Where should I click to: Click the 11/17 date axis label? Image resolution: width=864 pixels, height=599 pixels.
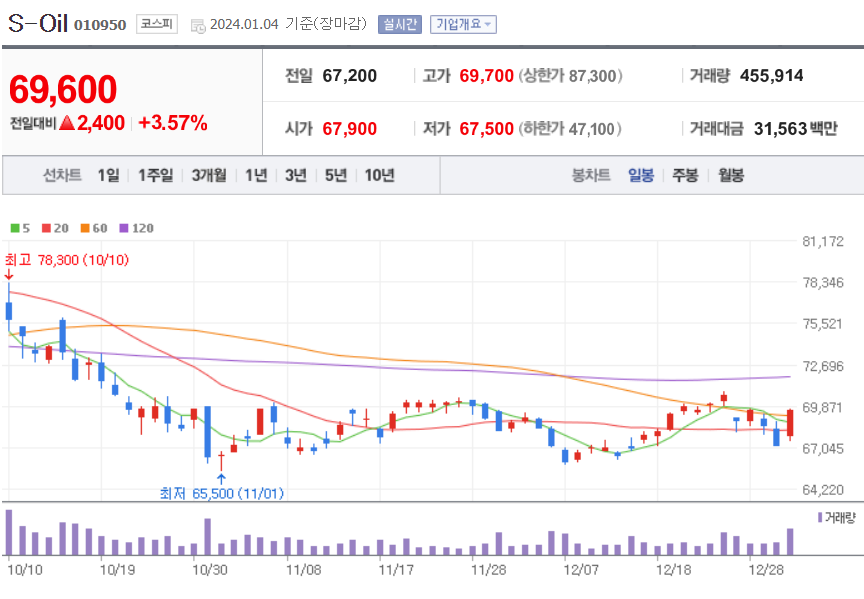pyautogui.click(x=396, y=570)
